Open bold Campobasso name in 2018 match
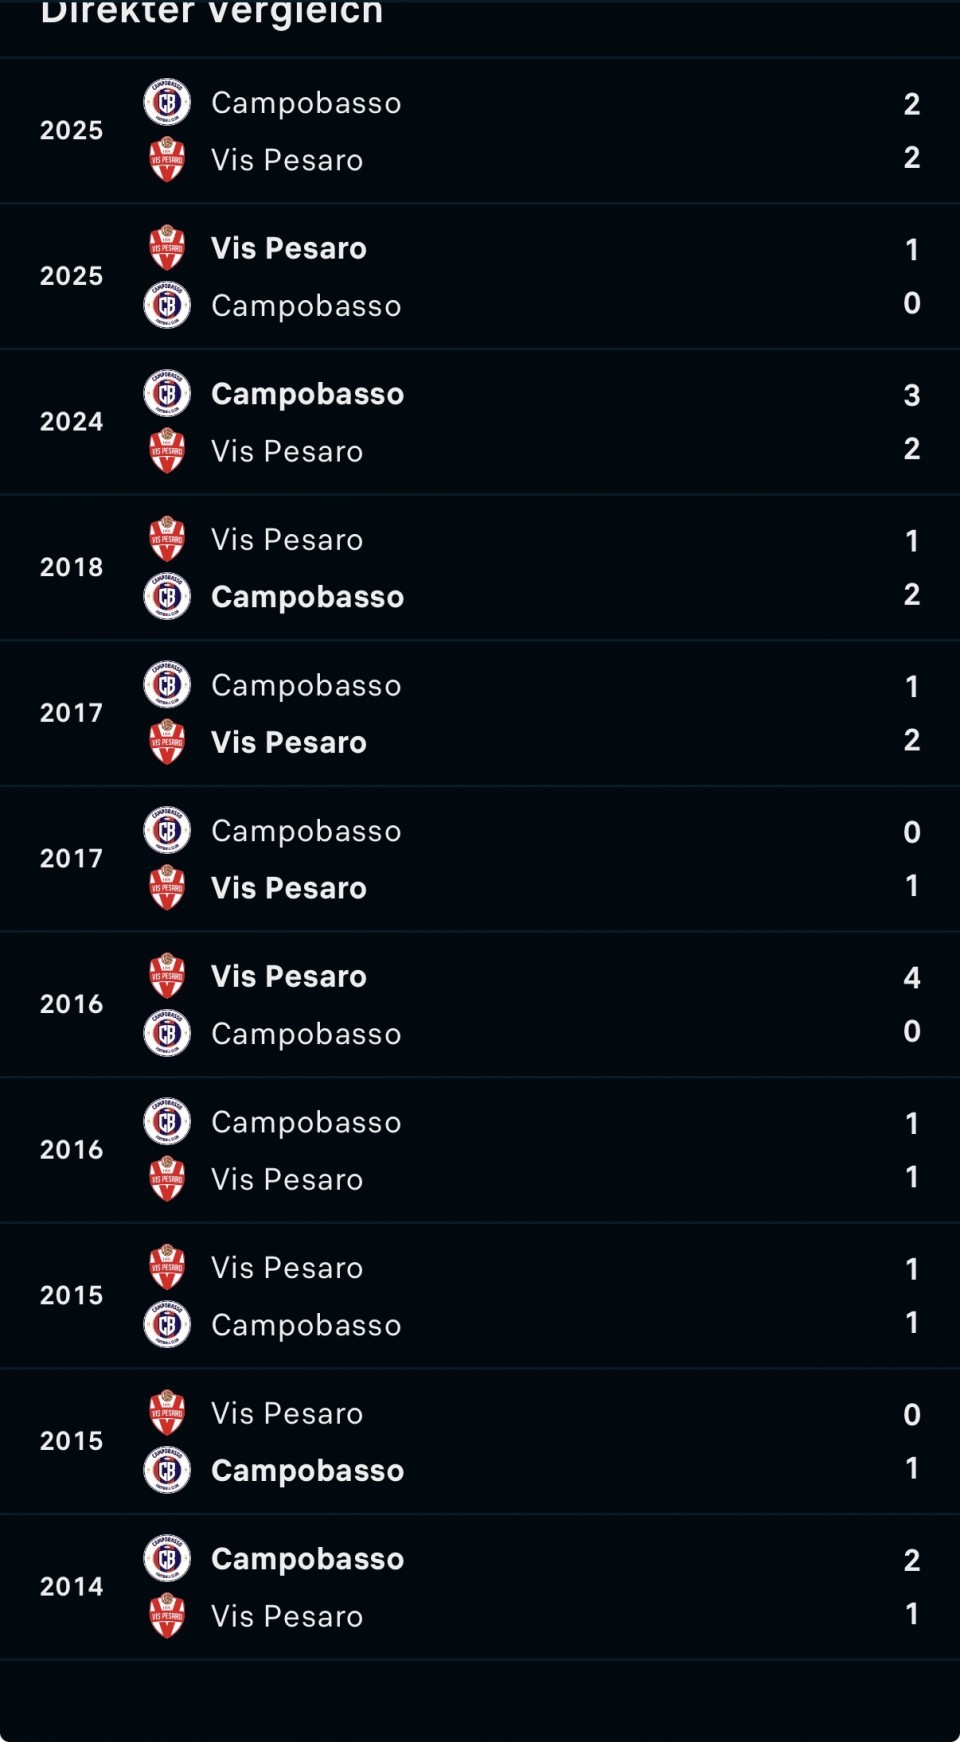 pos(307,597)
